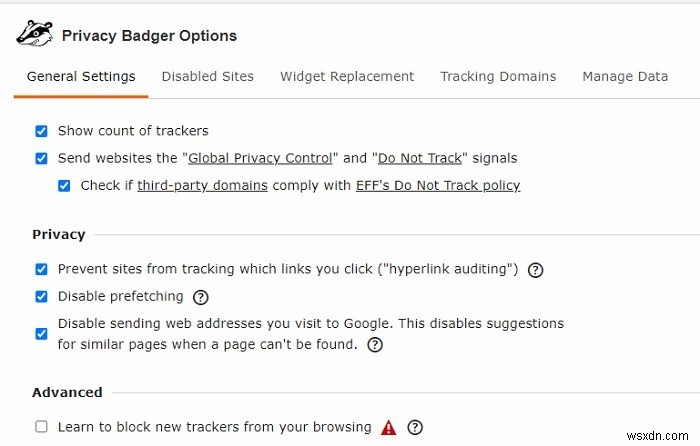Viewport: 700px width, 446px height.
Task: Go to the Tracking Domains tab
Action: [x=498, y=76]
